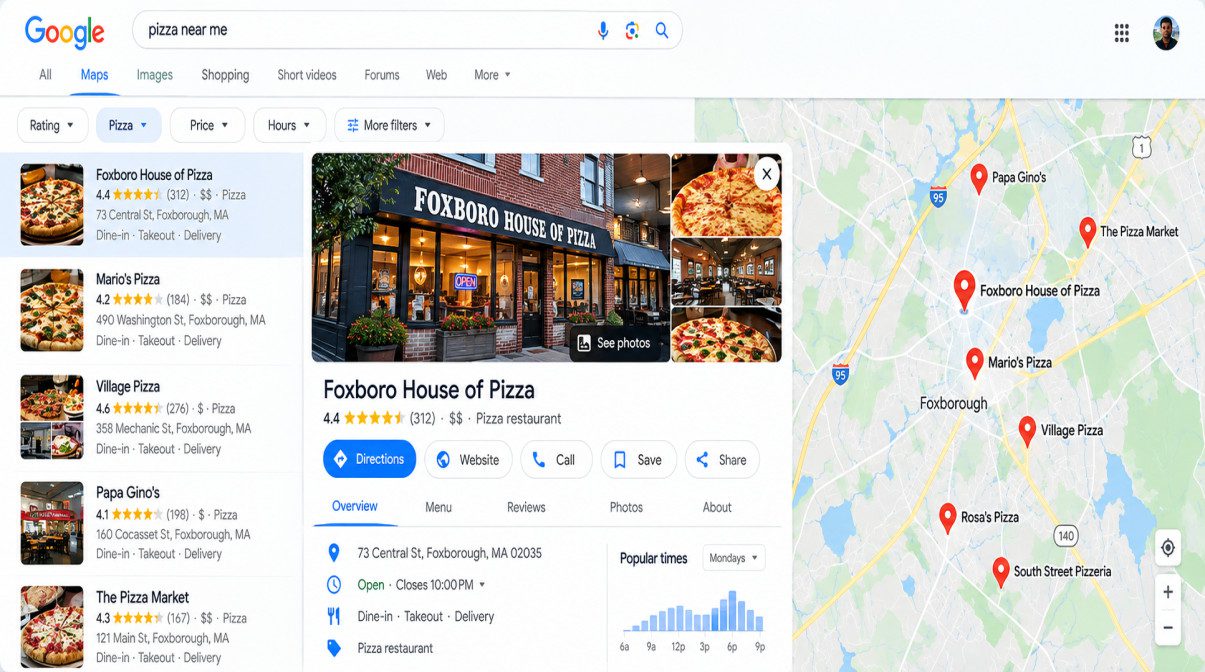The height and width of the screenshot is (672, 1205).
Task: Click the Foxboro House of Pizza map pin
Action: tap(964, 290)
